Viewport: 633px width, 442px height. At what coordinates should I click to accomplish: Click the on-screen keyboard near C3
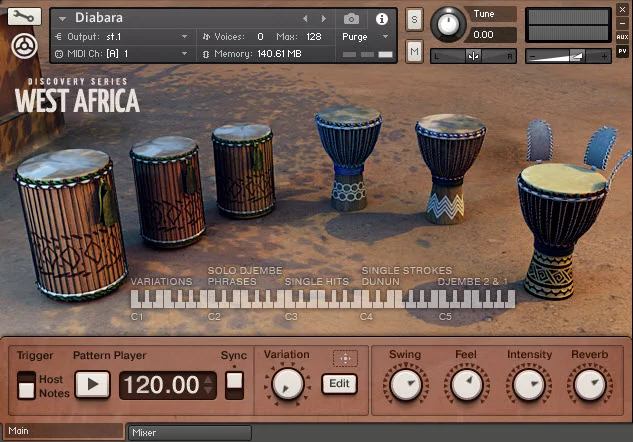[290, 299]
